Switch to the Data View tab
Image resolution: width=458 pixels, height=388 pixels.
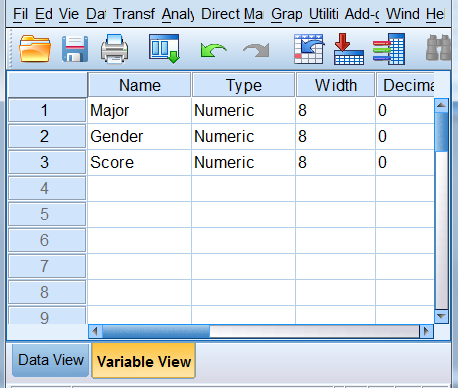pos(51,360)
